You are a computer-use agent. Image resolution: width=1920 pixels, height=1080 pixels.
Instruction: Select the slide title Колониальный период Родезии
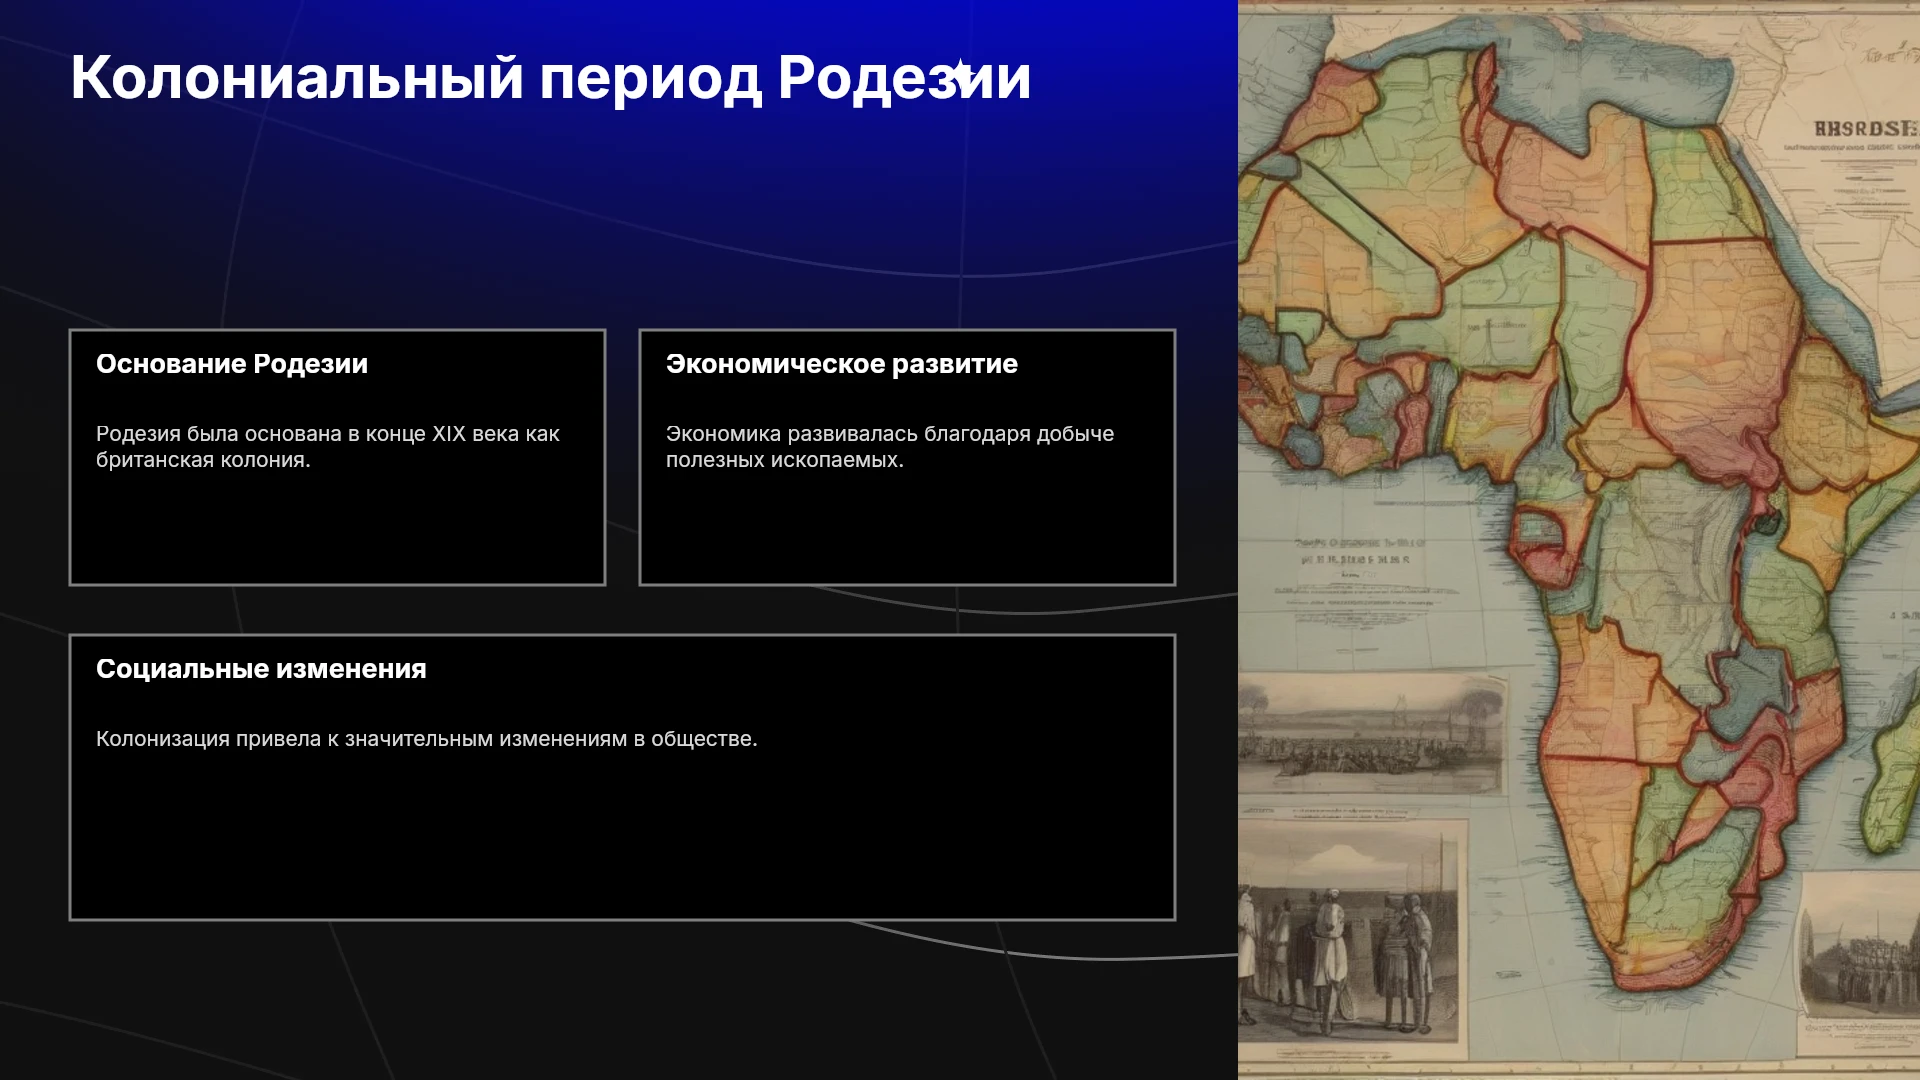click(550, 77)
